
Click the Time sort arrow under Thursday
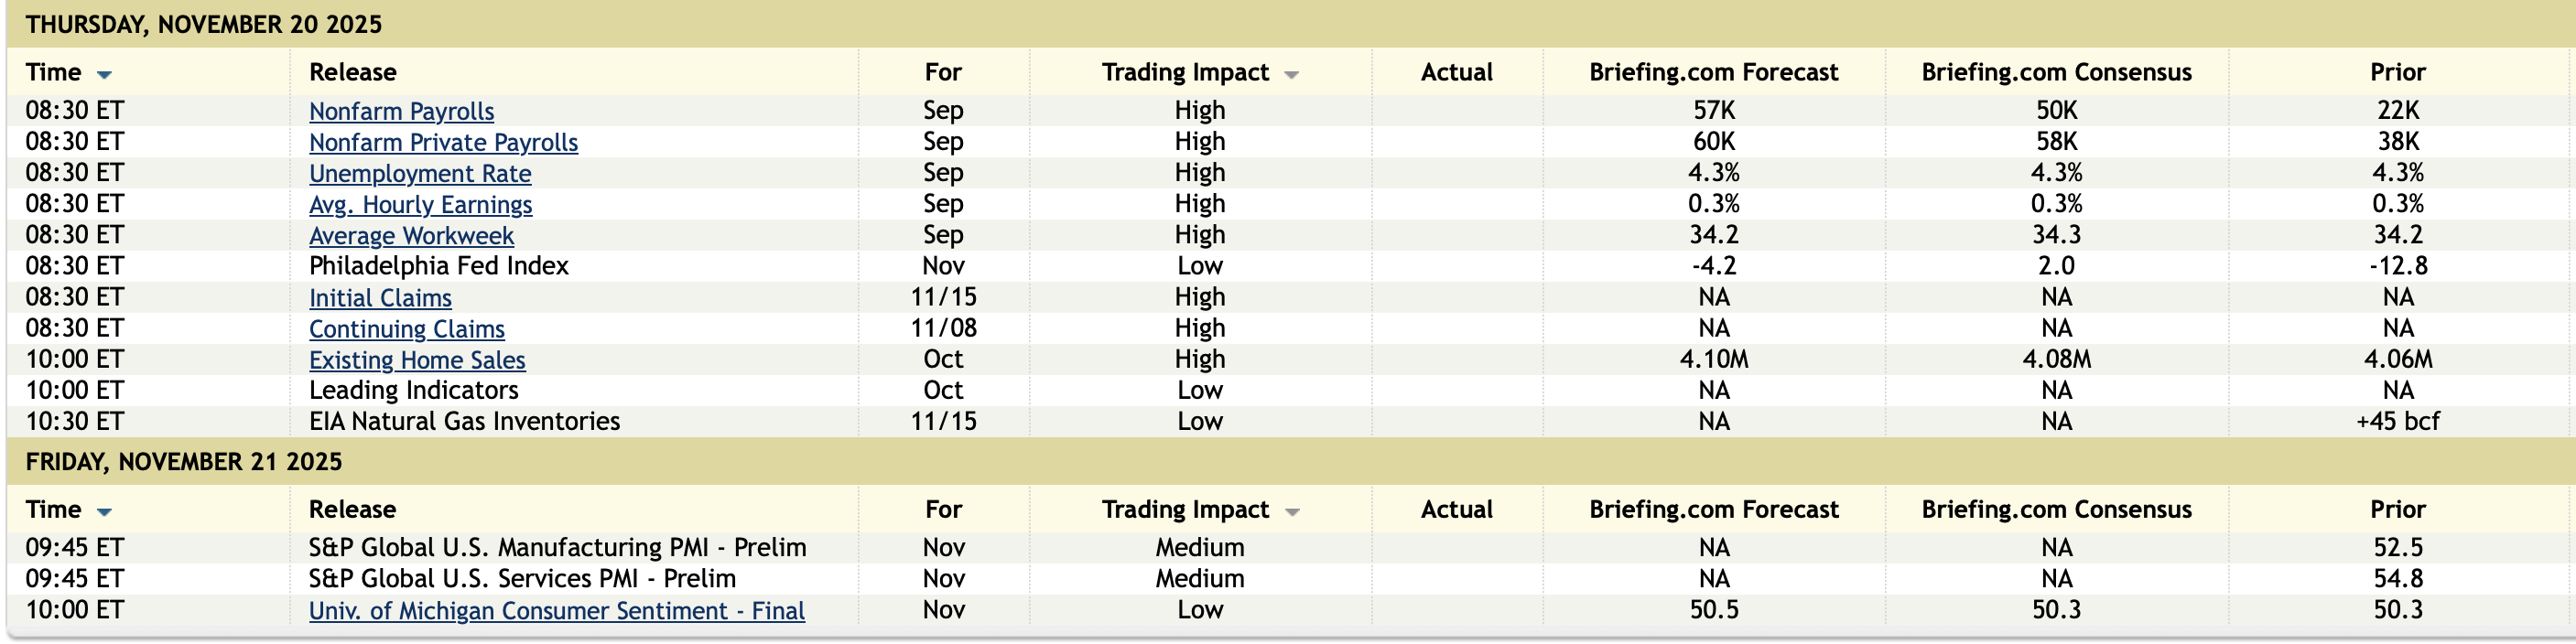pos(104,75)
